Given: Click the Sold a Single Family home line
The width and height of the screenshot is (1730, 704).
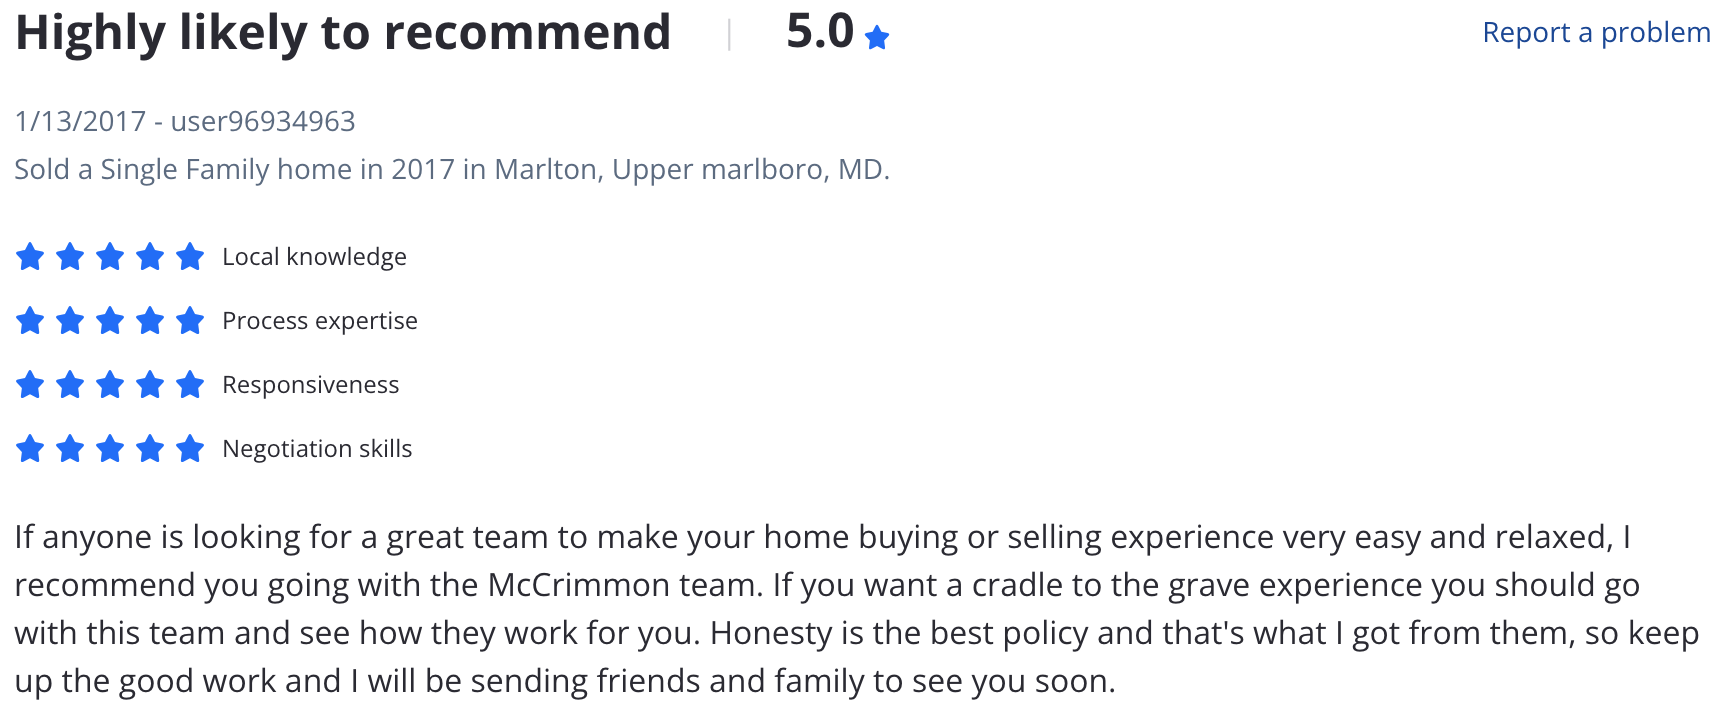Looking at the screenshot, I should (x=452, y=170).
